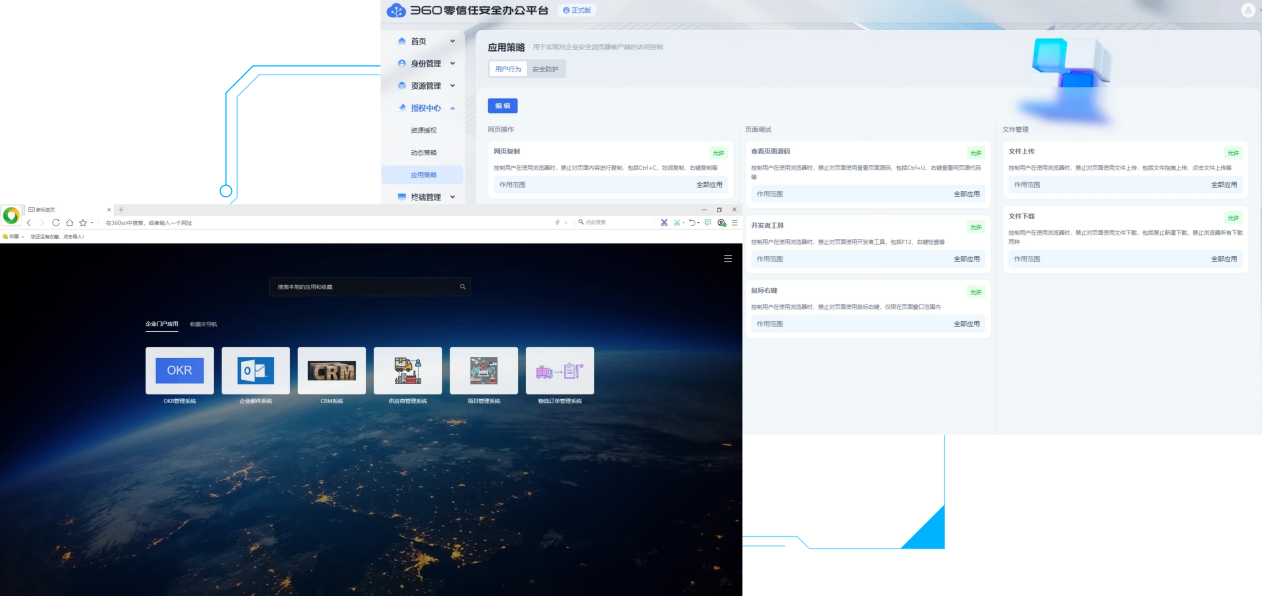Click 资源管理 icon in sidebar
Viewport: 1262px width, 596px height.
(402, 86)
